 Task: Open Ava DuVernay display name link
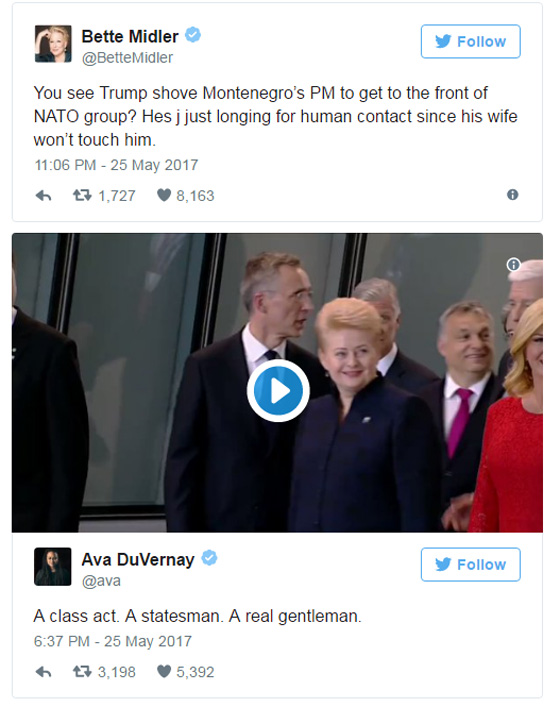138,560
